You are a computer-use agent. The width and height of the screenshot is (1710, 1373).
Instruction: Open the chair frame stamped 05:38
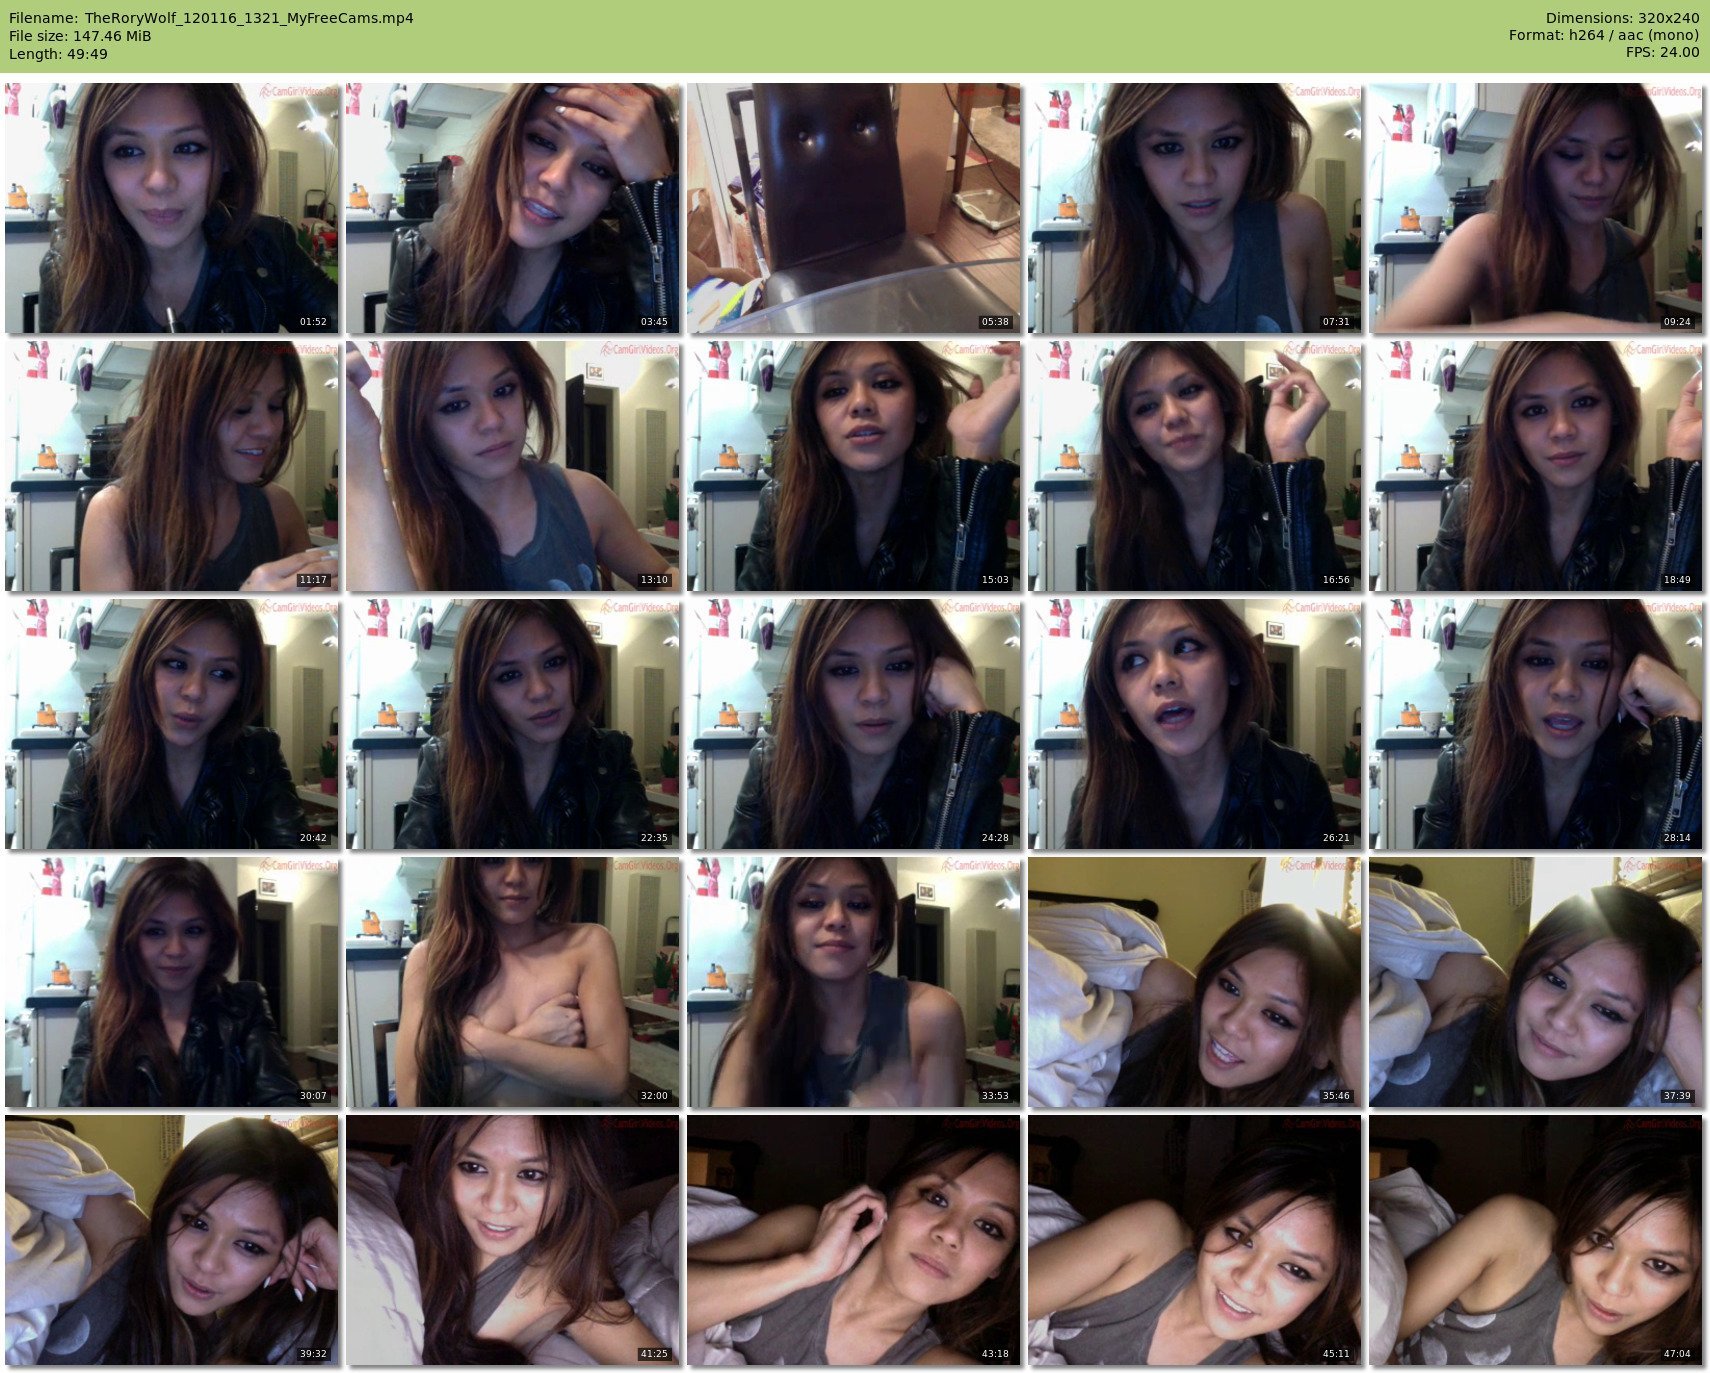pos(854,208)
